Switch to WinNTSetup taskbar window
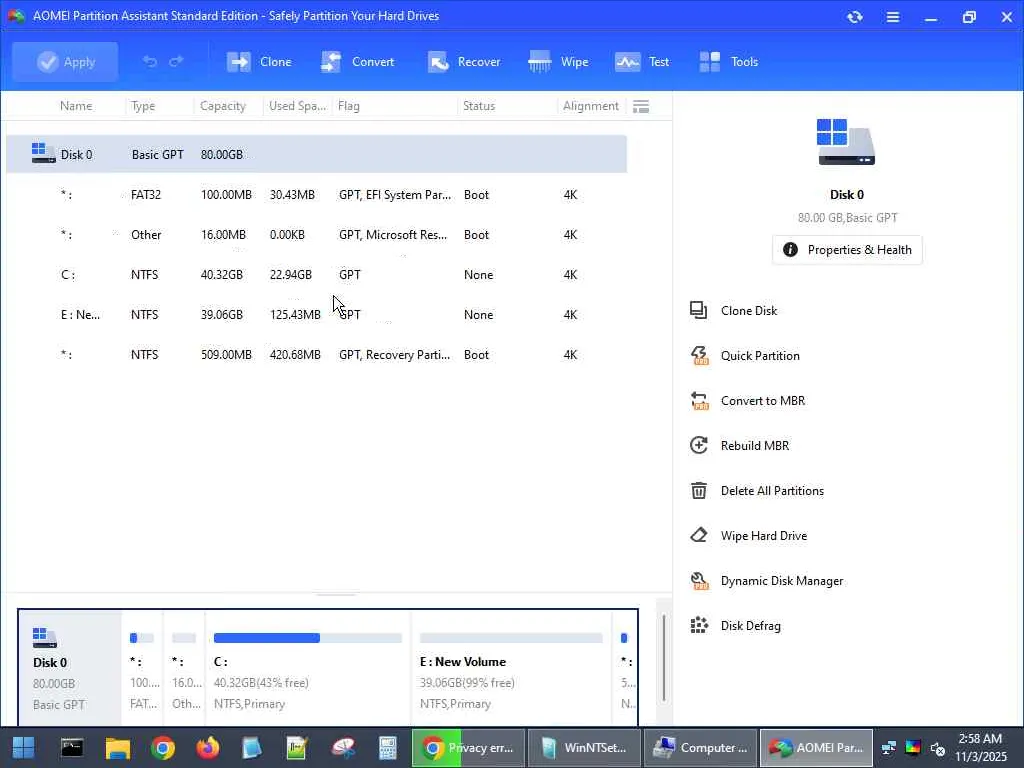 584,748
